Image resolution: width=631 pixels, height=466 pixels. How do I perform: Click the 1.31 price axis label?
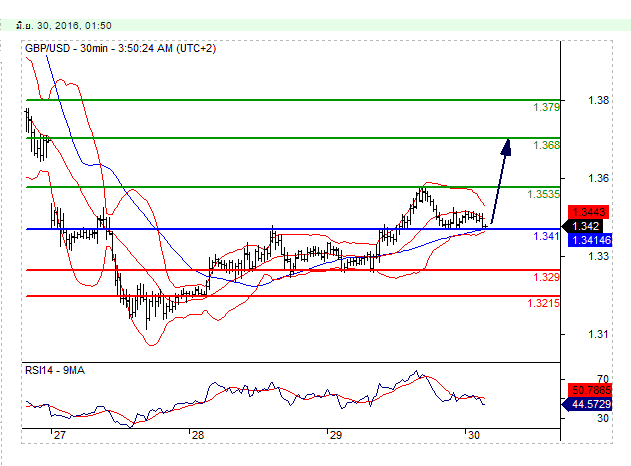[598, 334]
